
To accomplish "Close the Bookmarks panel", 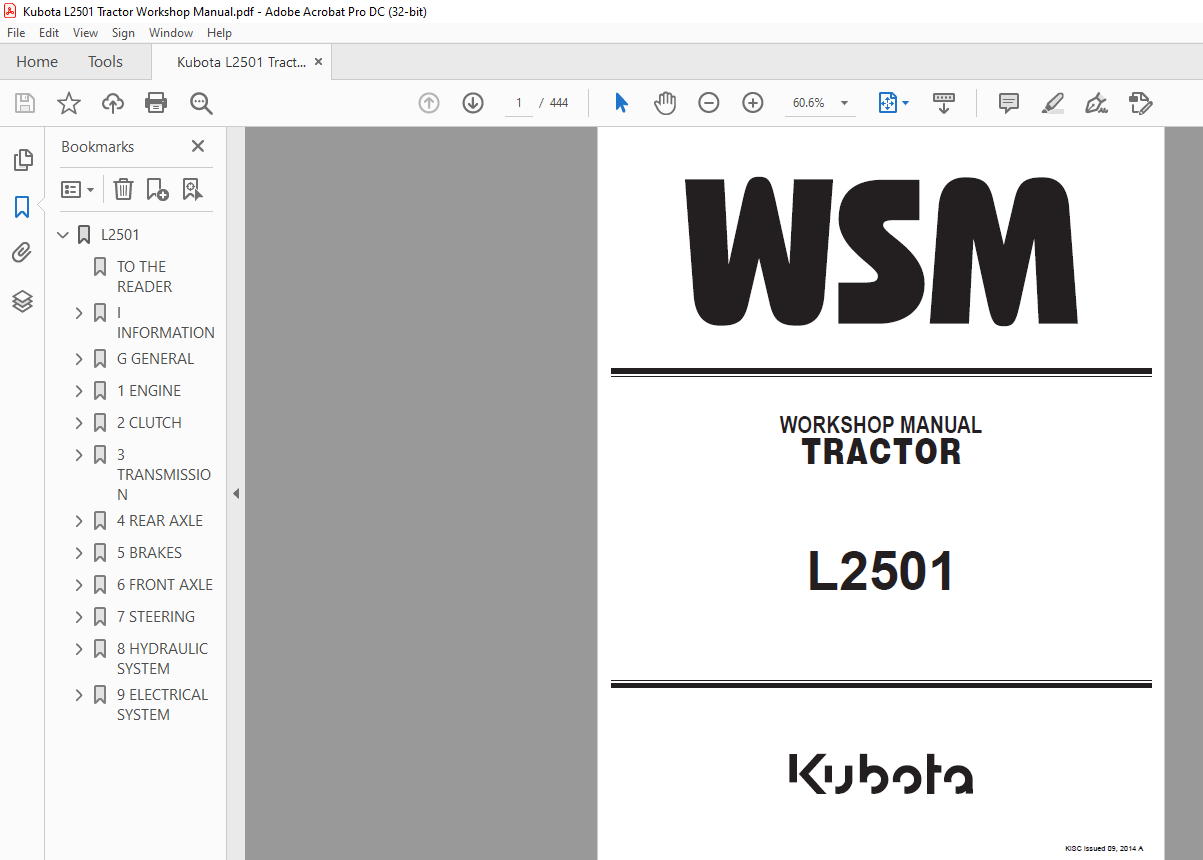I will [198, 147].
